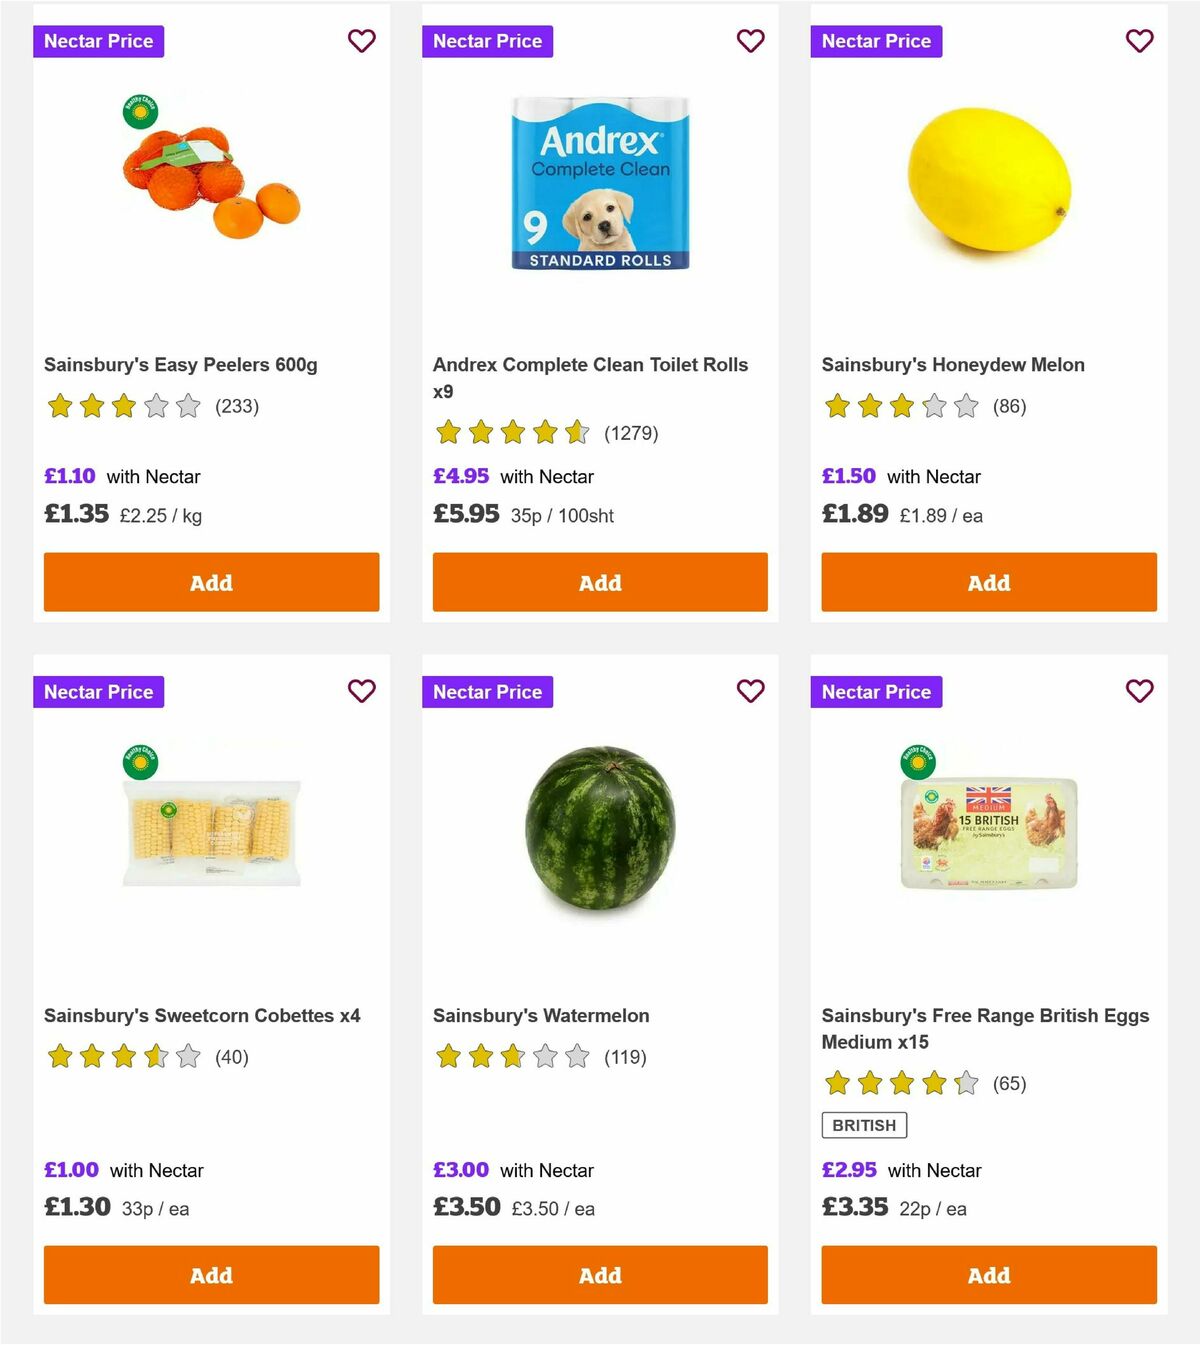Image resolution: width=1200 pixels, height=1345 pixels.
Task: Add Andrex Complete Clean Toilet Rolls to basket
Action: 599,582
